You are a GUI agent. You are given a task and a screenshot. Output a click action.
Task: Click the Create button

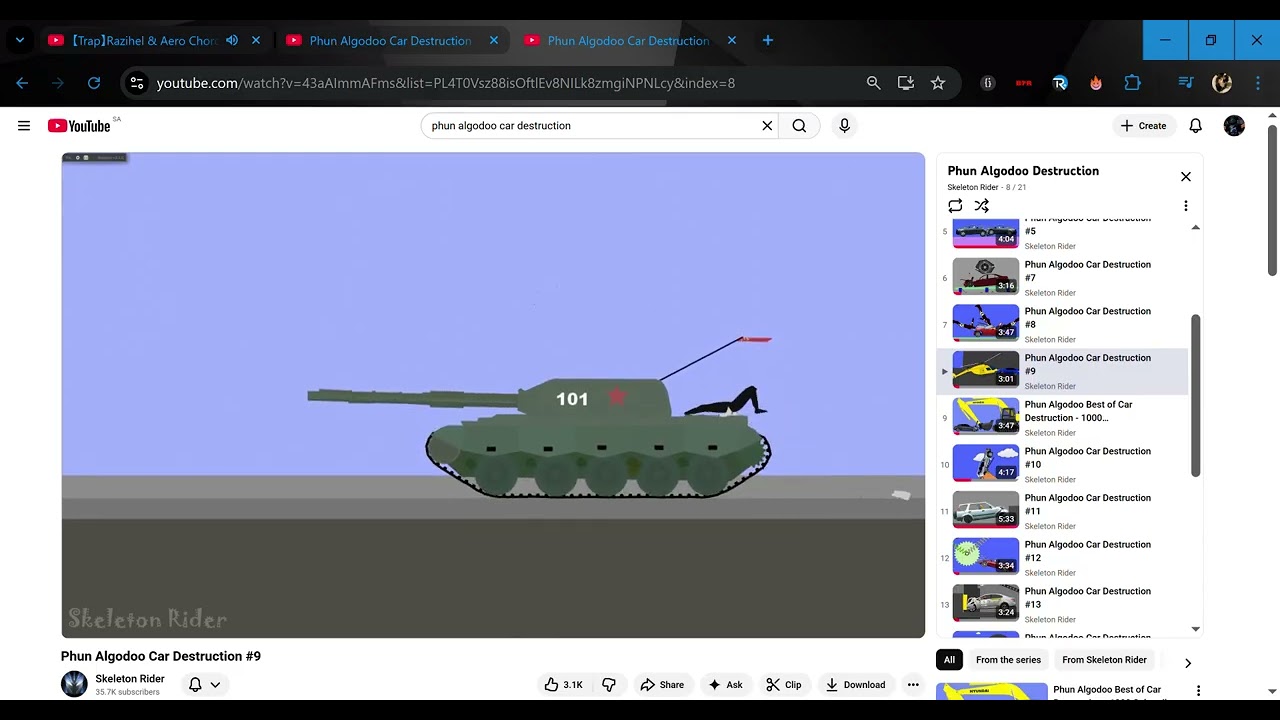pos(1143,126)
